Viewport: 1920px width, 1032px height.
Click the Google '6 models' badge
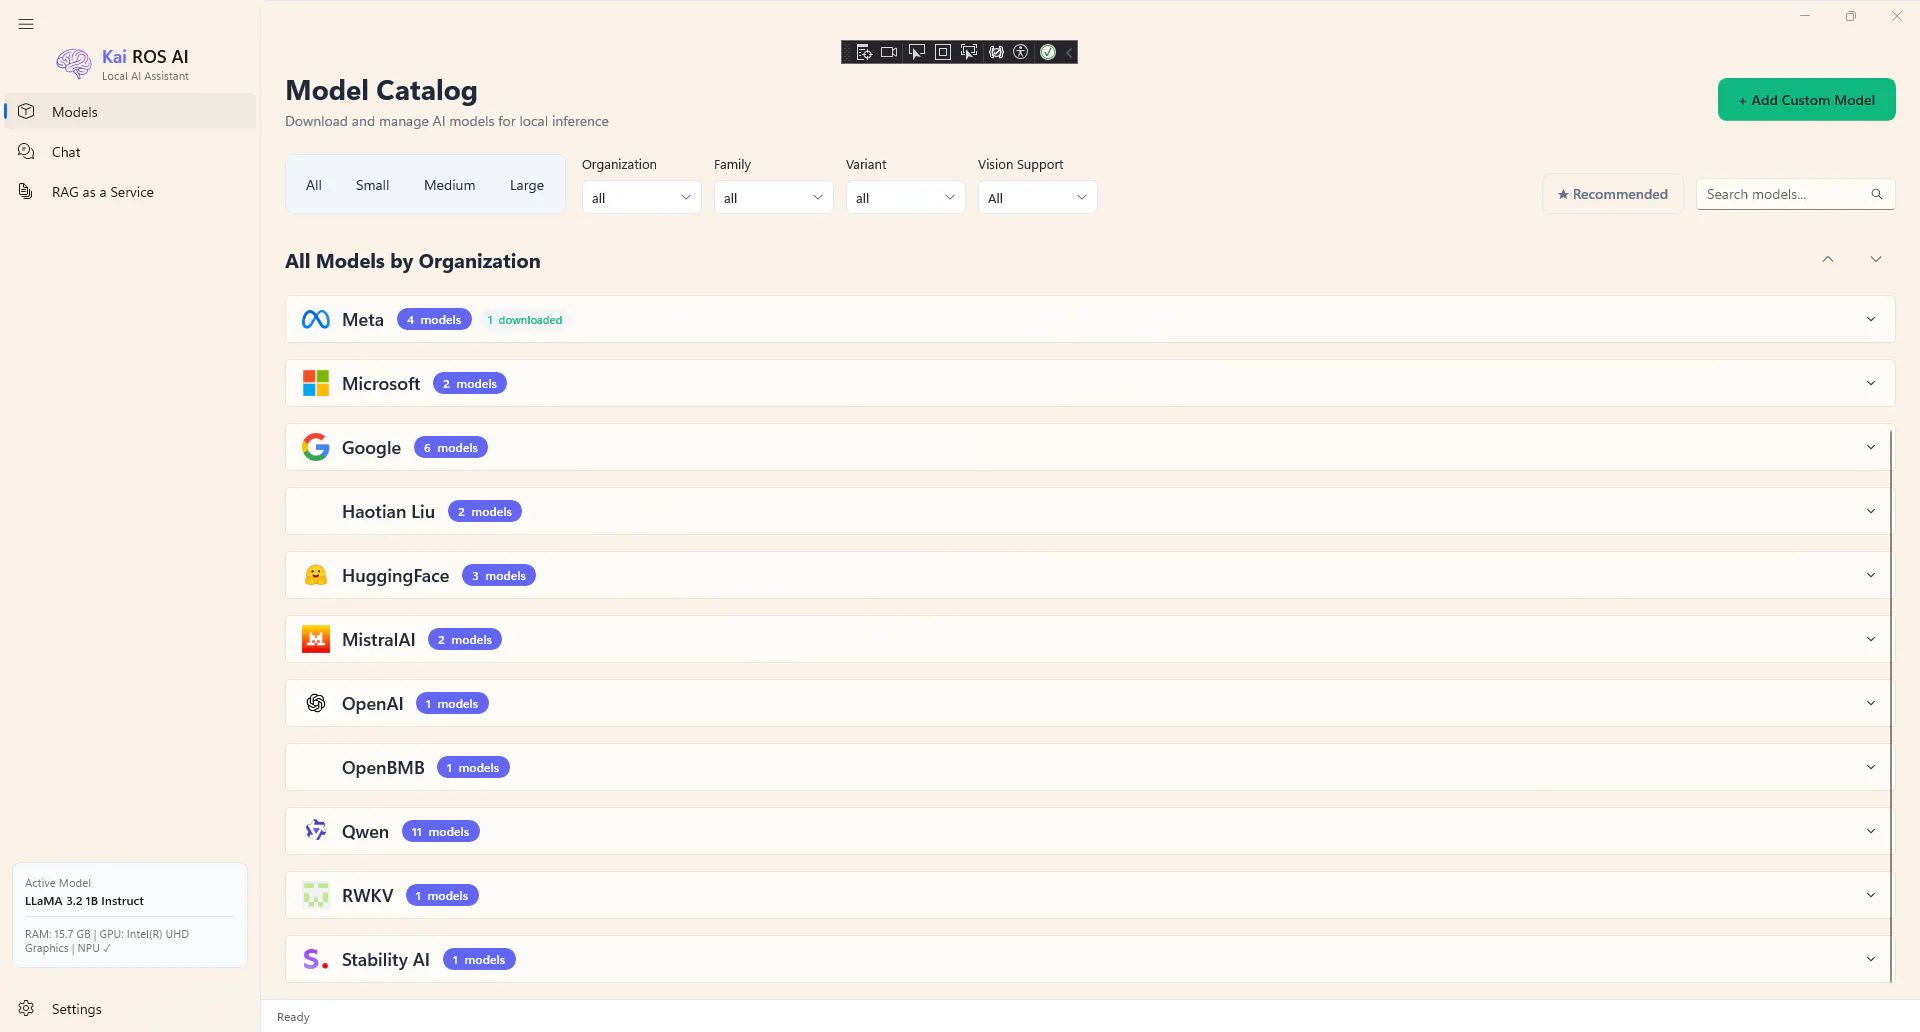450,447
